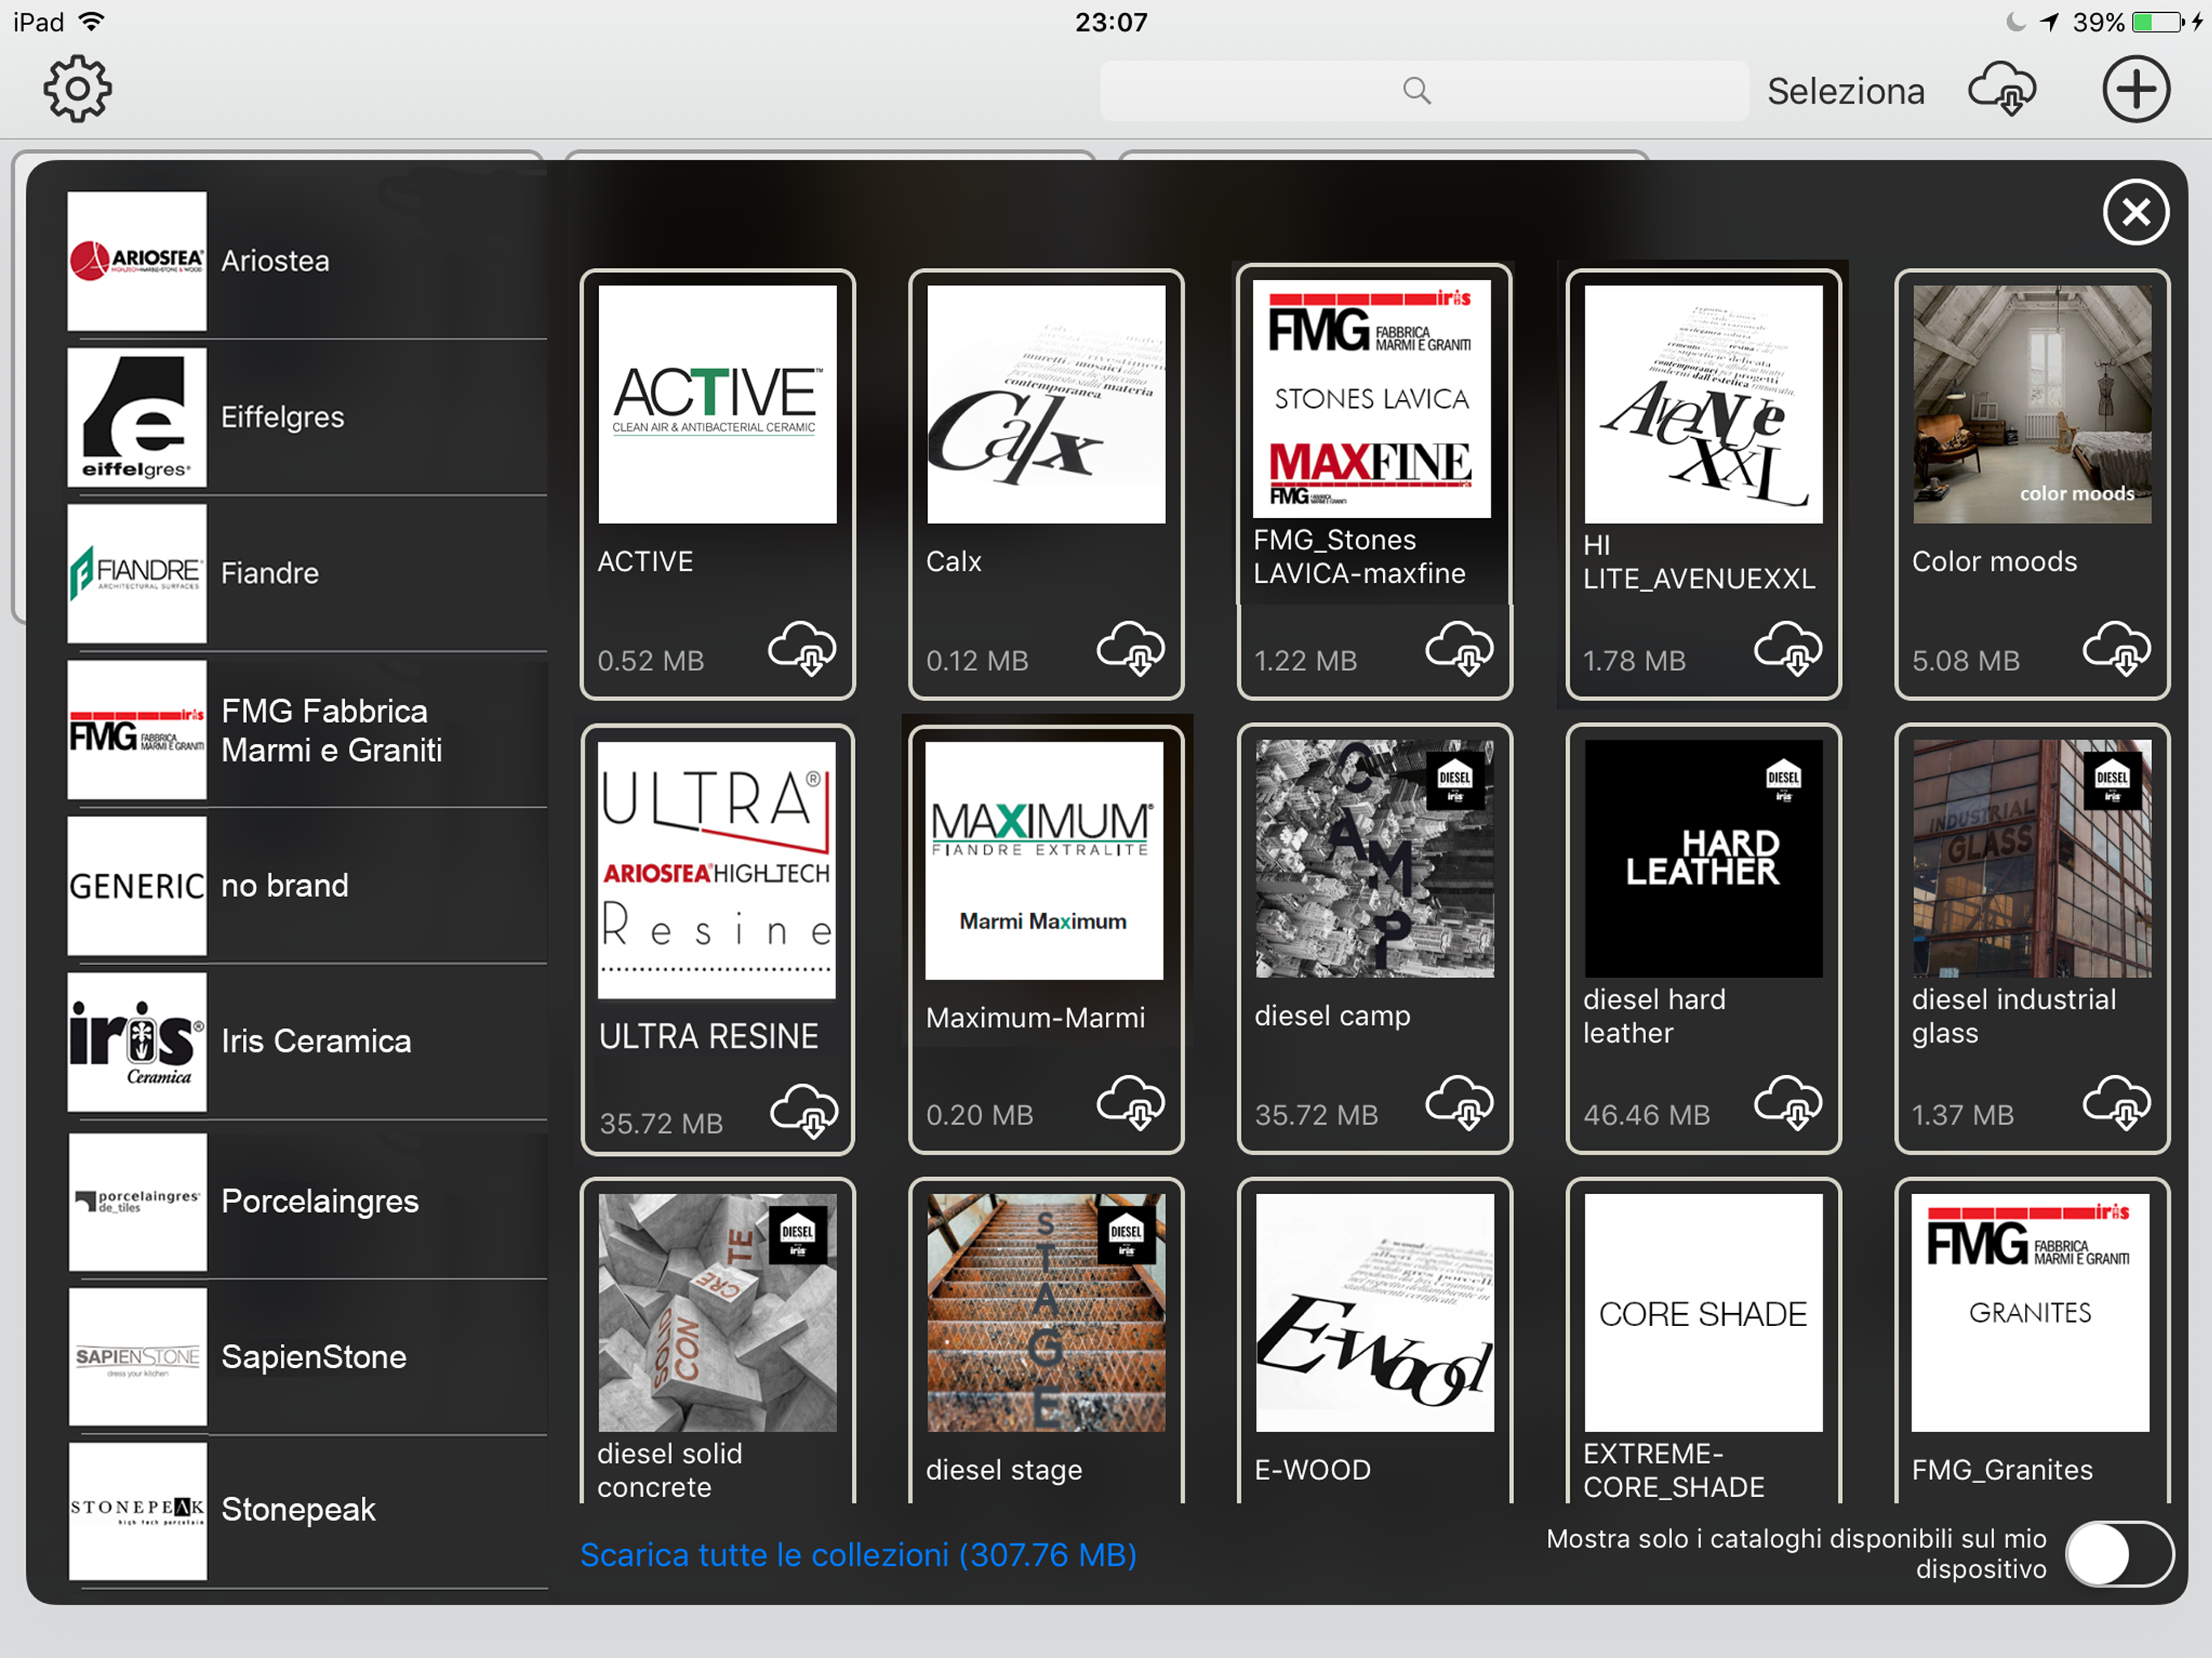
Task: Select FMG Fabbrica Marmi e Graniti brand
Action: pyautogui.click(x=307, y=730)
